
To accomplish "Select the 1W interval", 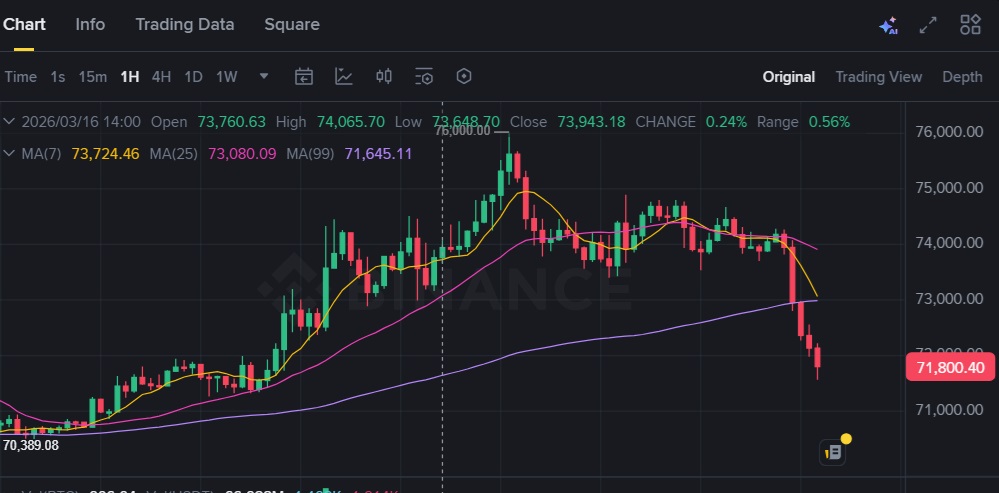I will pyautogui.click(x=227, y=77).
